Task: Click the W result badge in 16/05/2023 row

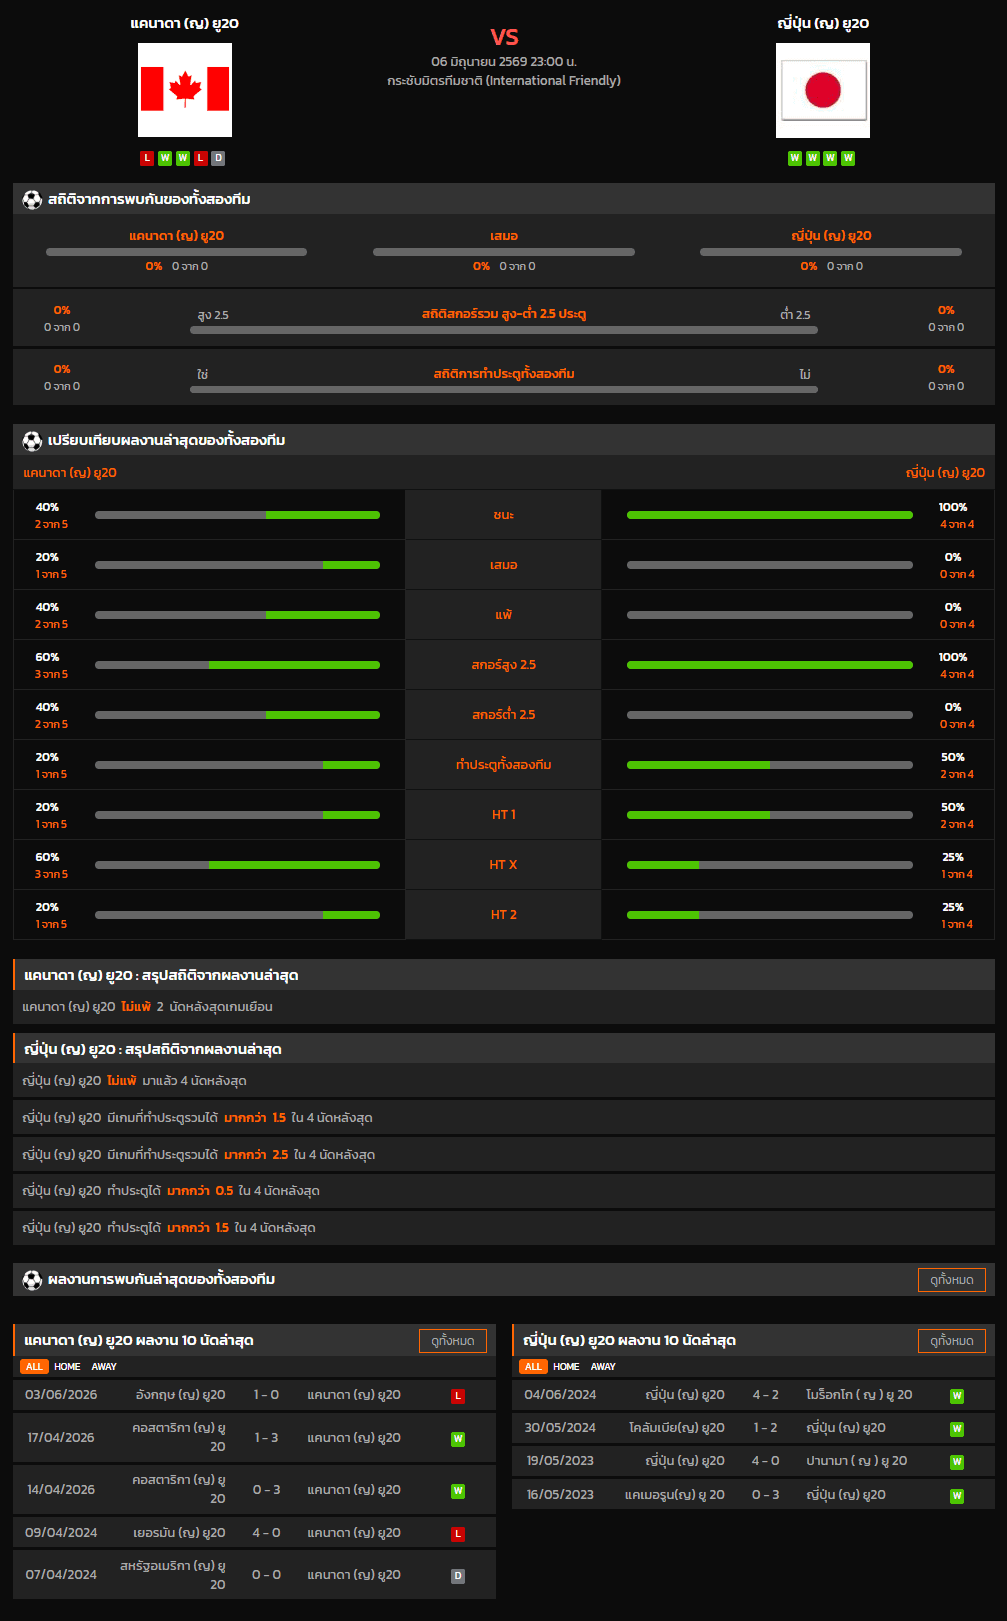Action: coord(957,1496)
